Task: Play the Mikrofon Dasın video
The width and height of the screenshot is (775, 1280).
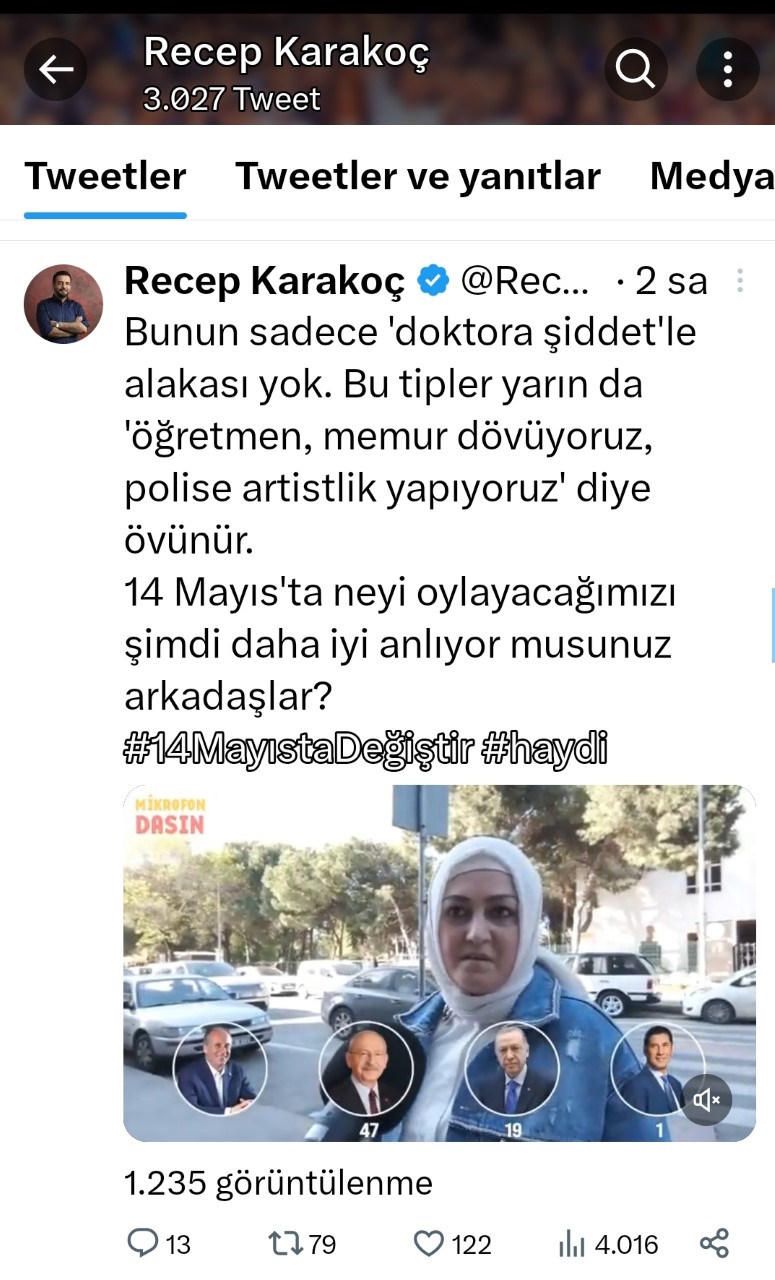Action: [439, 963]
